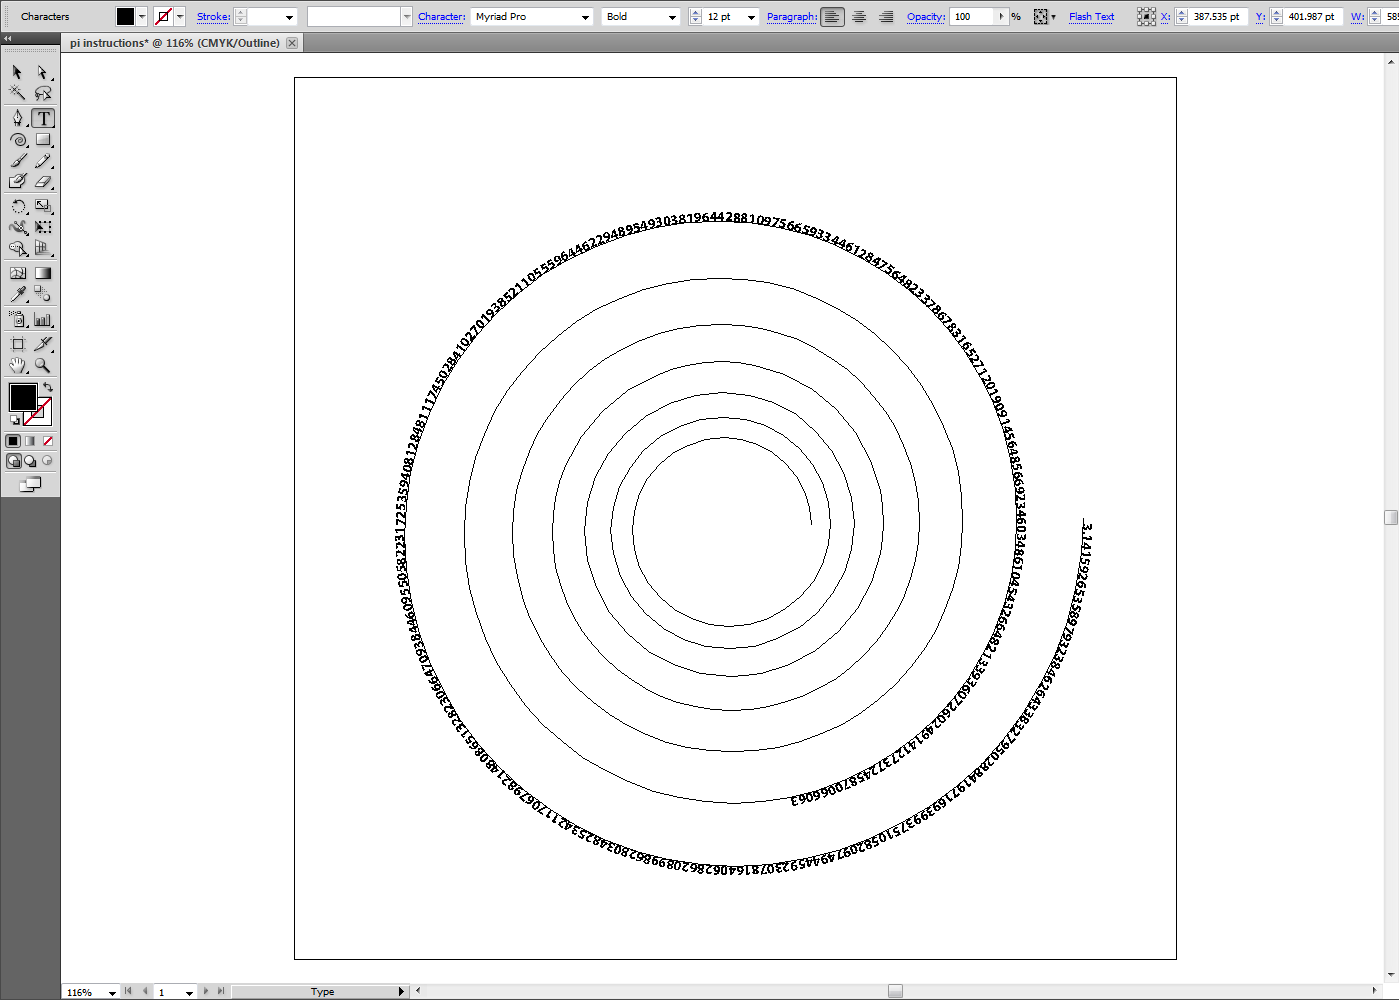Image resolution: width=1399 pixels, height=1000 pixels.
Task: Select the Spiral tool
Action: point(17,140)
